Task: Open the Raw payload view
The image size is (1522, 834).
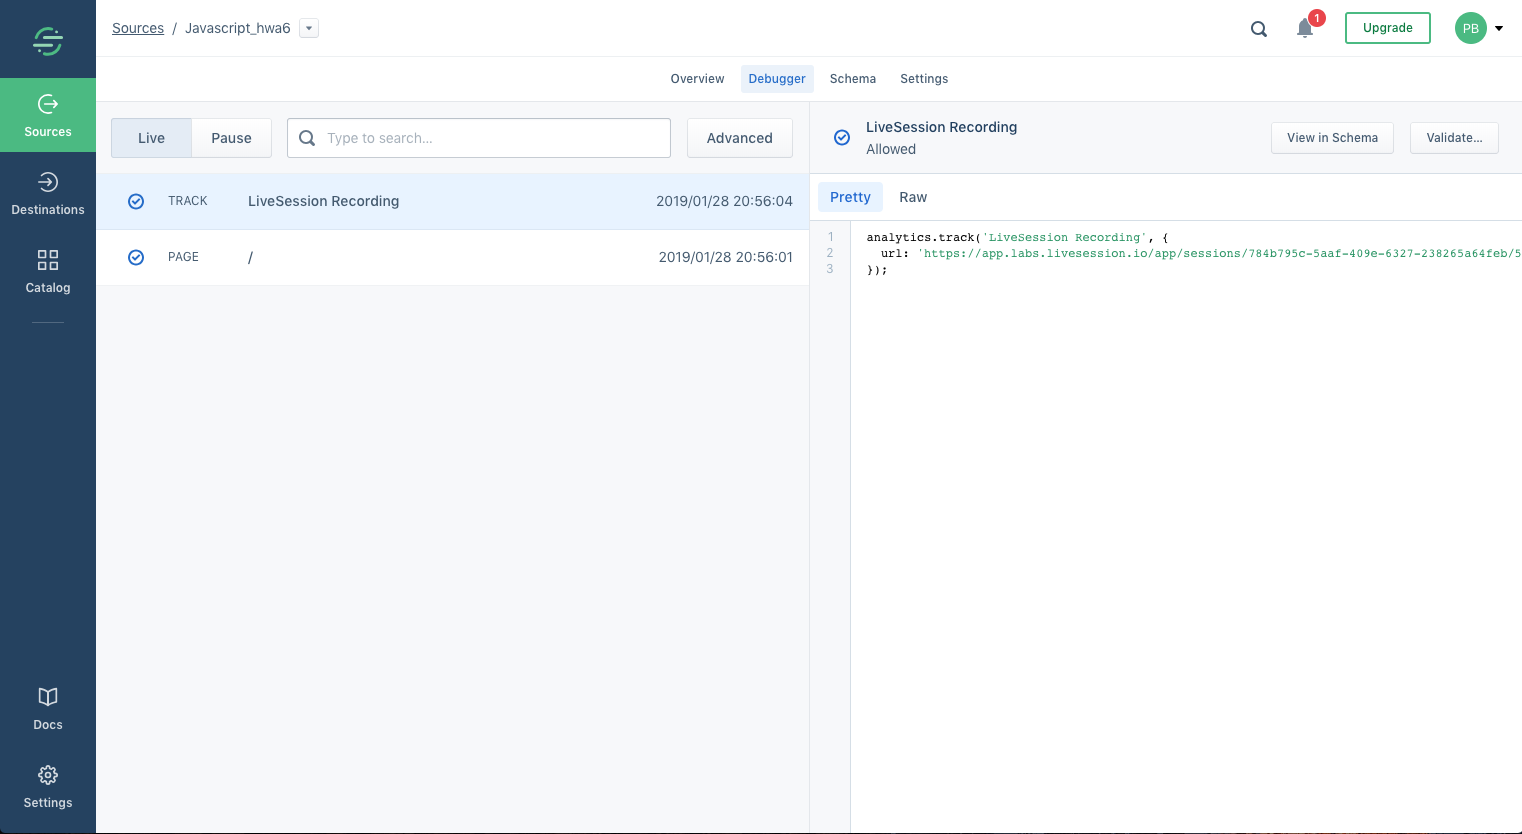Action: tap(913, 197)
